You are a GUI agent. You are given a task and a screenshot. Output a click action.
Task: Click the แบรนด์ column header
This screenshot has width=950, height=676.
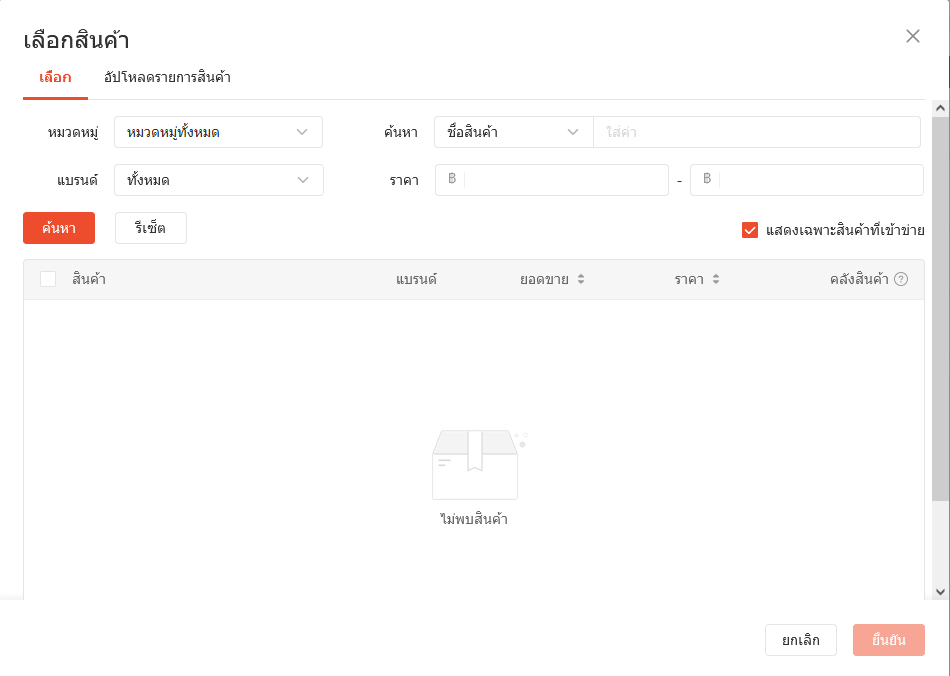[416, 279]
